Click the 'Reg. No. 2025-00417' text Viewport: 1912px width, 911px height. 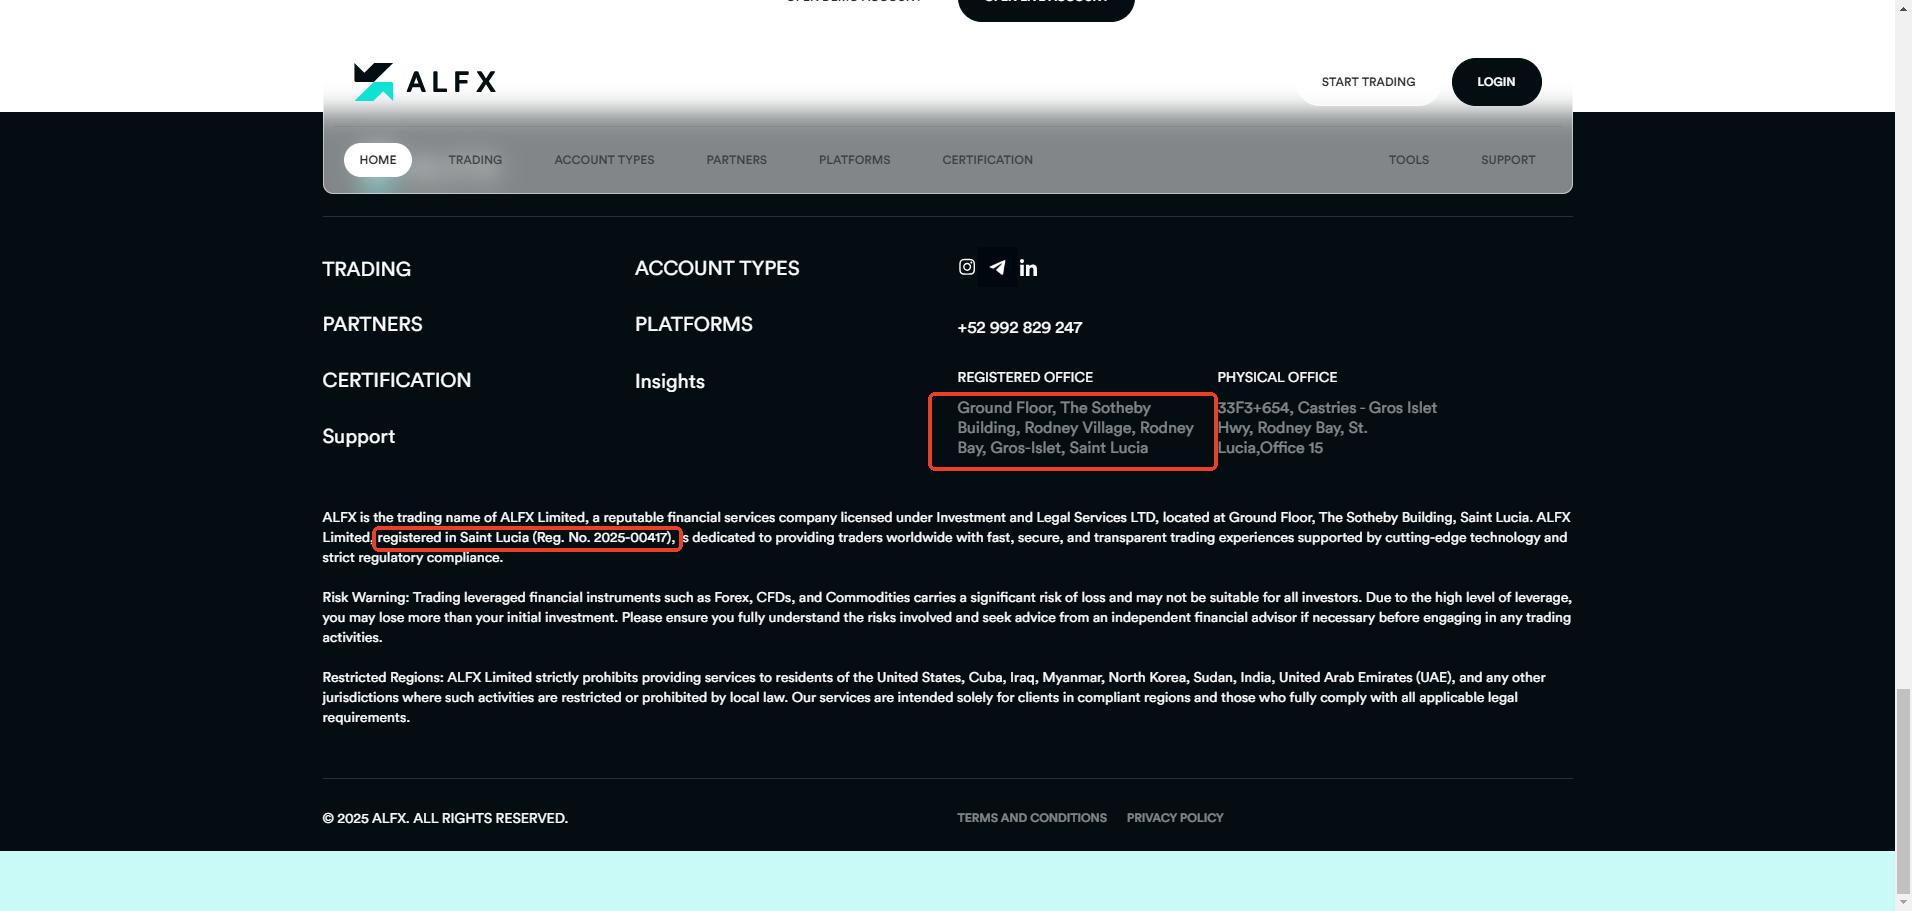pos(603,538)
